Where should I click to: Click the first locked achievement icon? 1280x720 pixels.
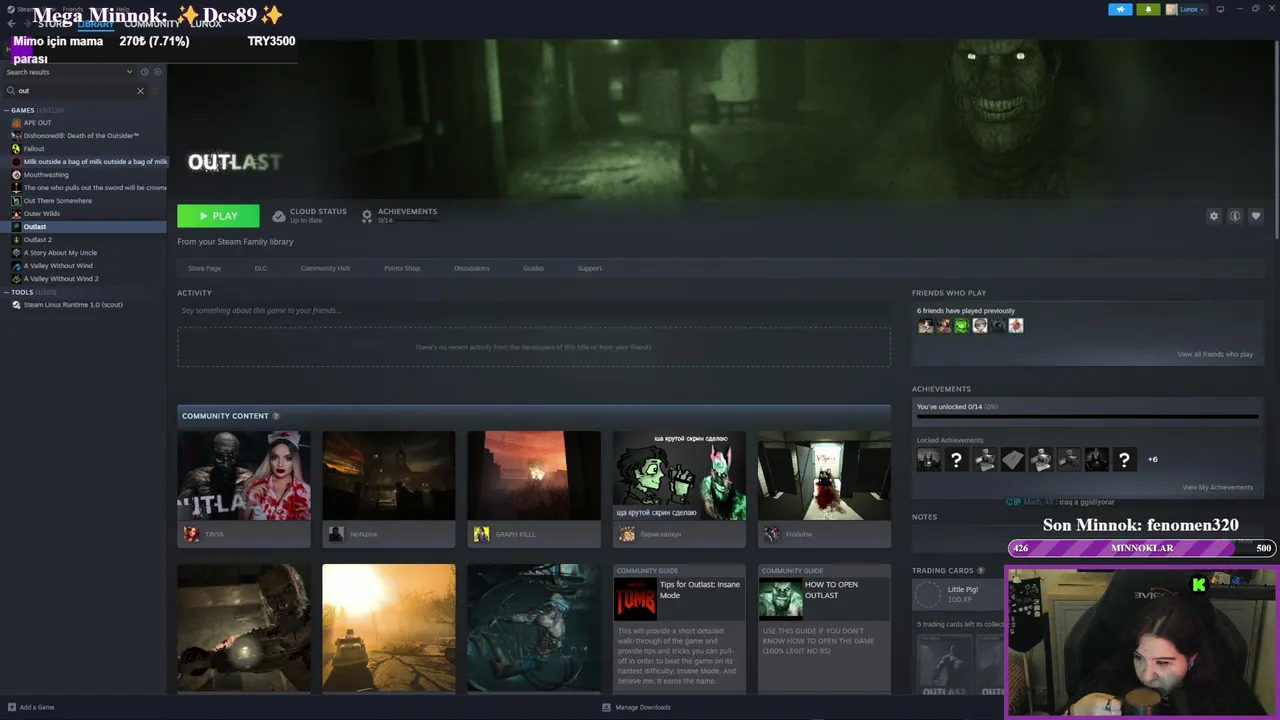929,459
